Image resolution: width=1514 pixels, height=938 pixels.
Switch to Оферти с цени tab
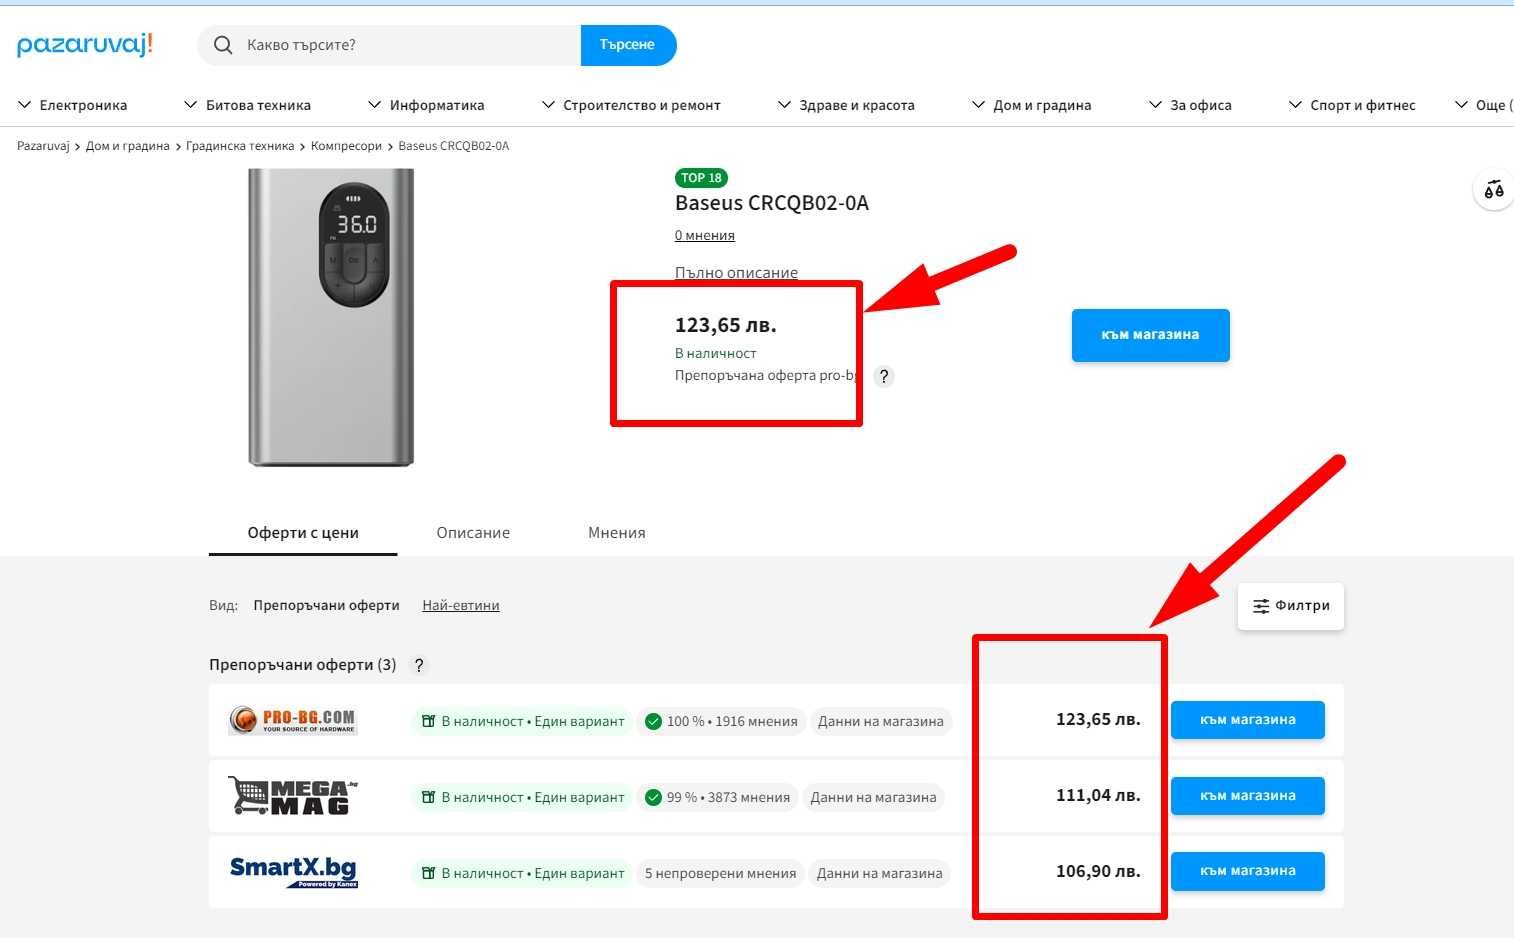(x=303, y=533)
